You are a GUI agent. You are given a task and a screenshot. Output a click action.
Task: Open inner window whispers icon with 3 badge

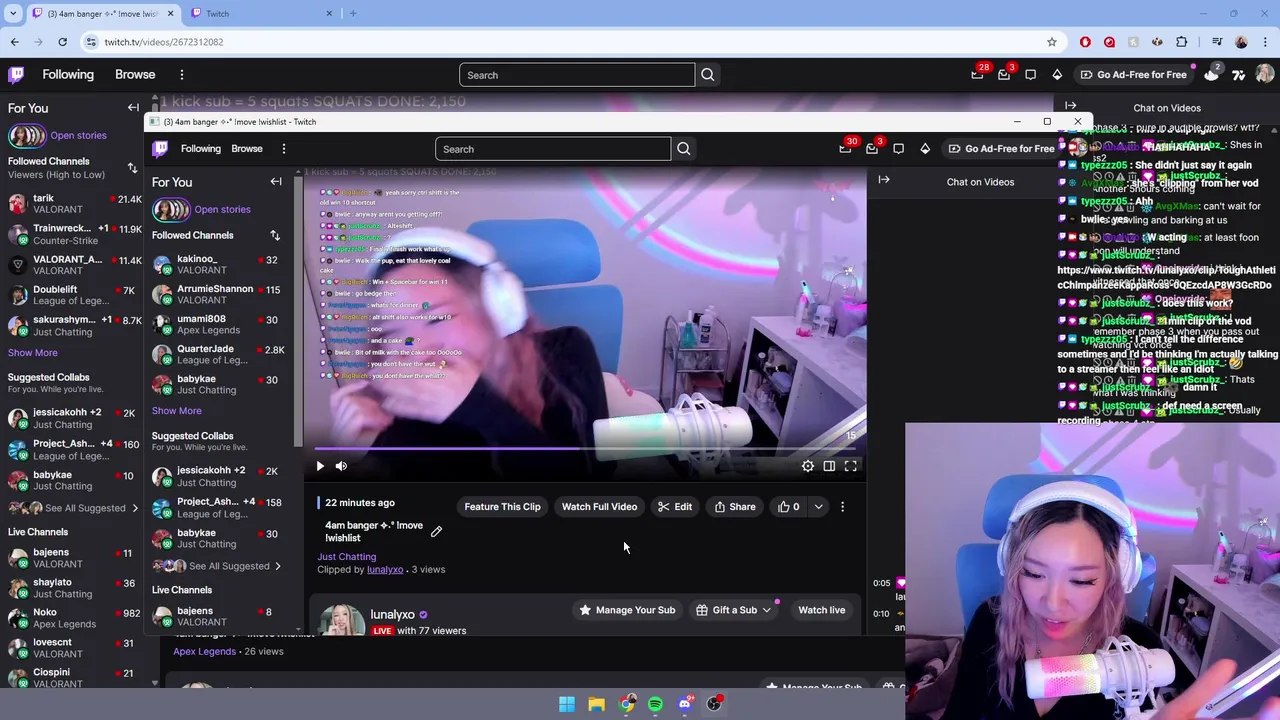pyautogui.click(x=872, y=149)
